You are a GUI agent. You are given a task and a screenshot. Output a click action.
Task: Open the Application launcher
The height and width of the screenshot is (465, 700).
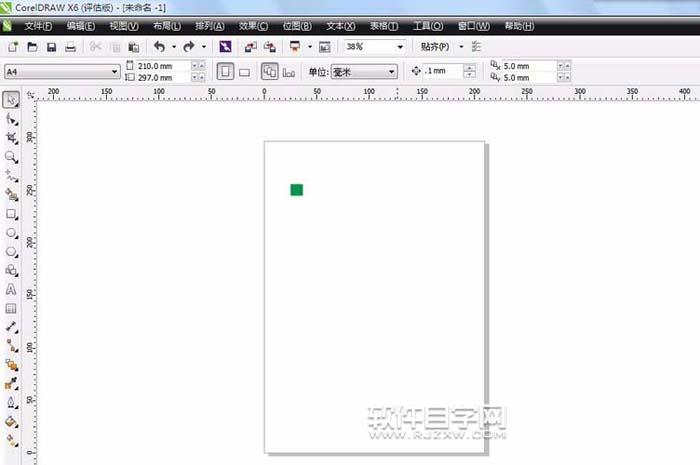[x=295, y=46]
